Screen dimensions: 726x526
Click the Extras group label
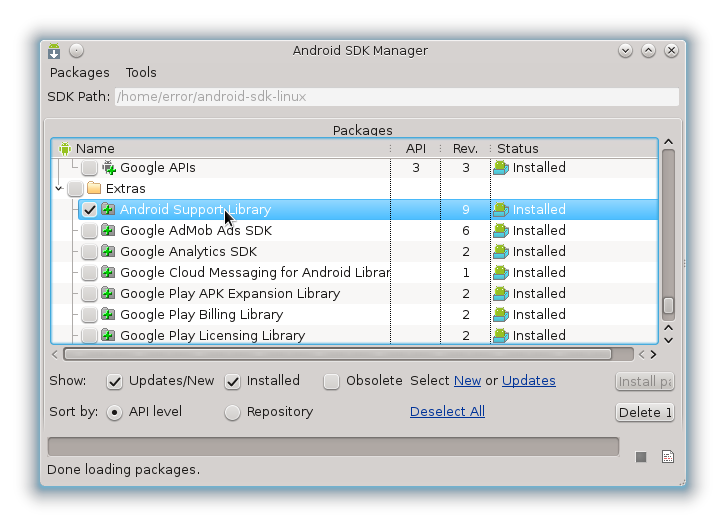tap(125, 188)
